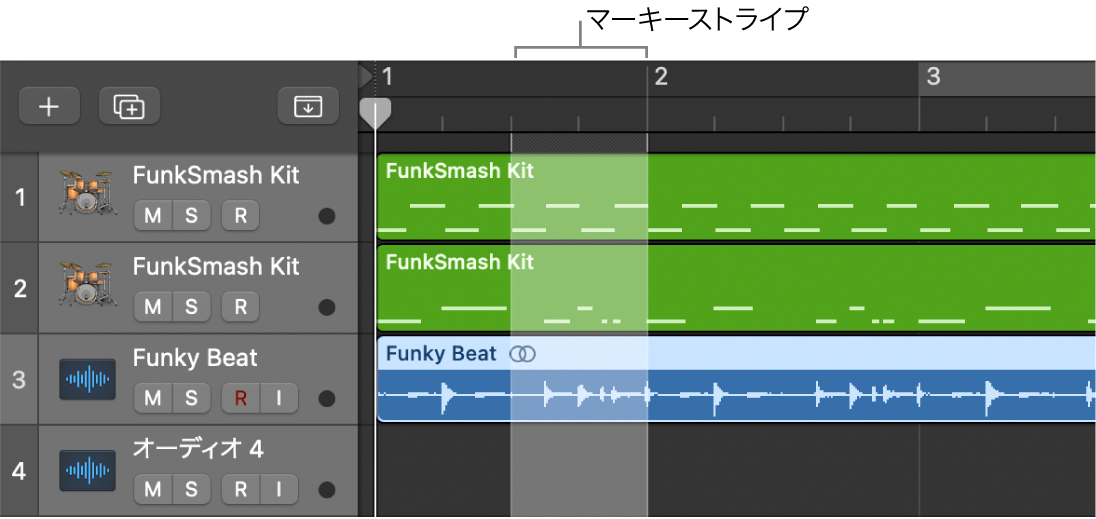Click the status dot on Funky Beat track
1096x519 pixels.
tap(326, 399)
